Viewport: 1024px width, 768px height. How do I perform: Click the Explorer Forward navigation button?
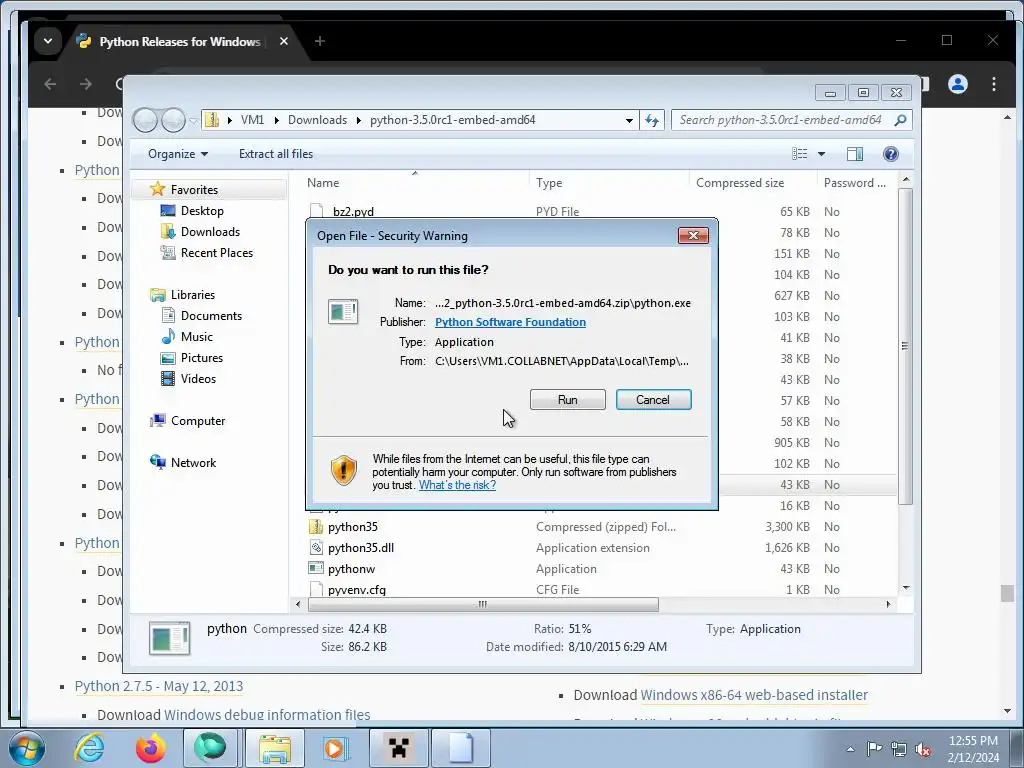pos(173,120)
